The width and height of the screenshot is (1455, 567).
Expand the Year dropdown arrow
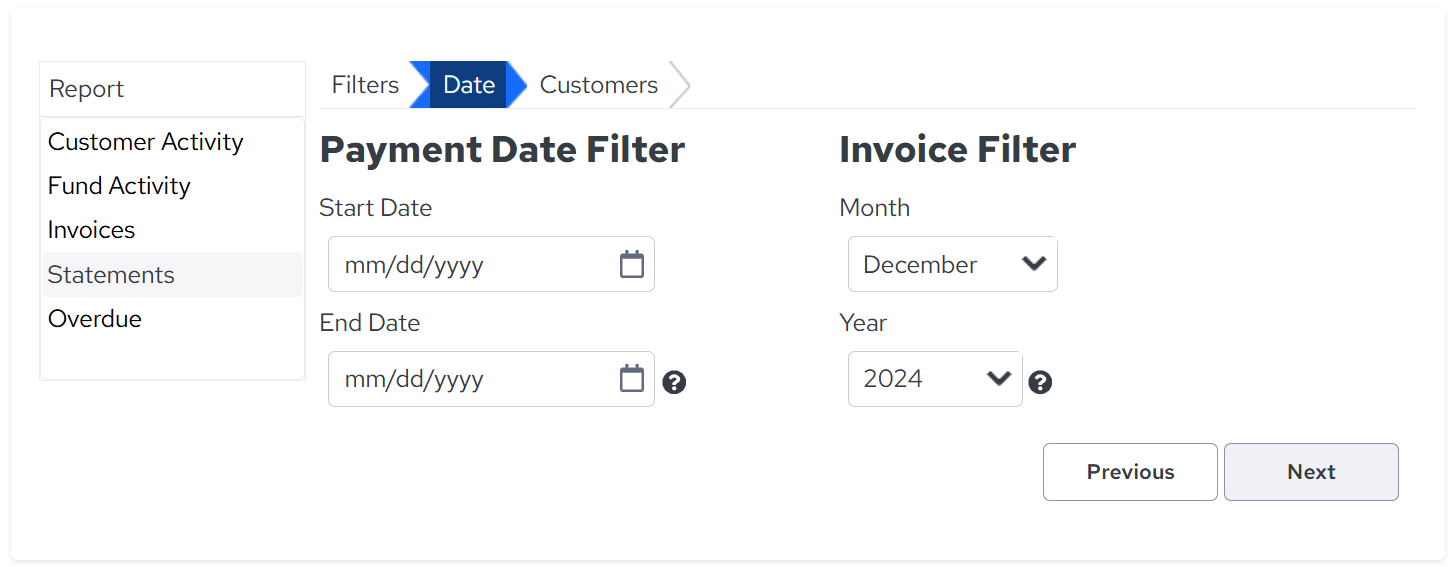click(999, 378)
